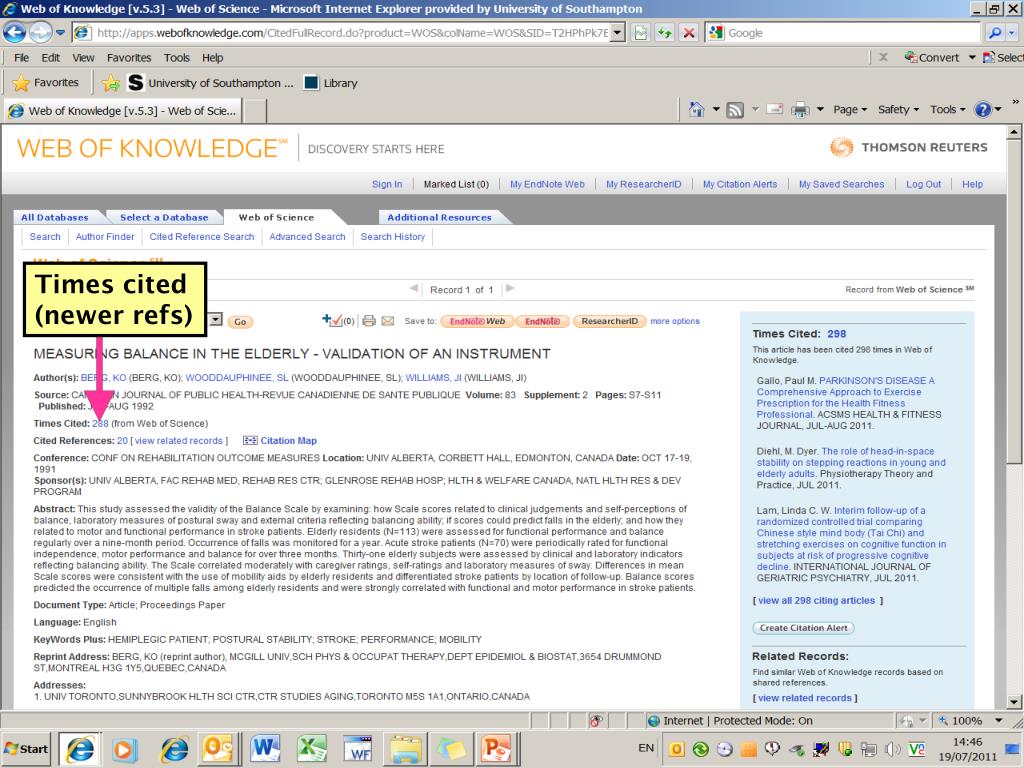Email this record using the envelope icon

pos(388,321)
